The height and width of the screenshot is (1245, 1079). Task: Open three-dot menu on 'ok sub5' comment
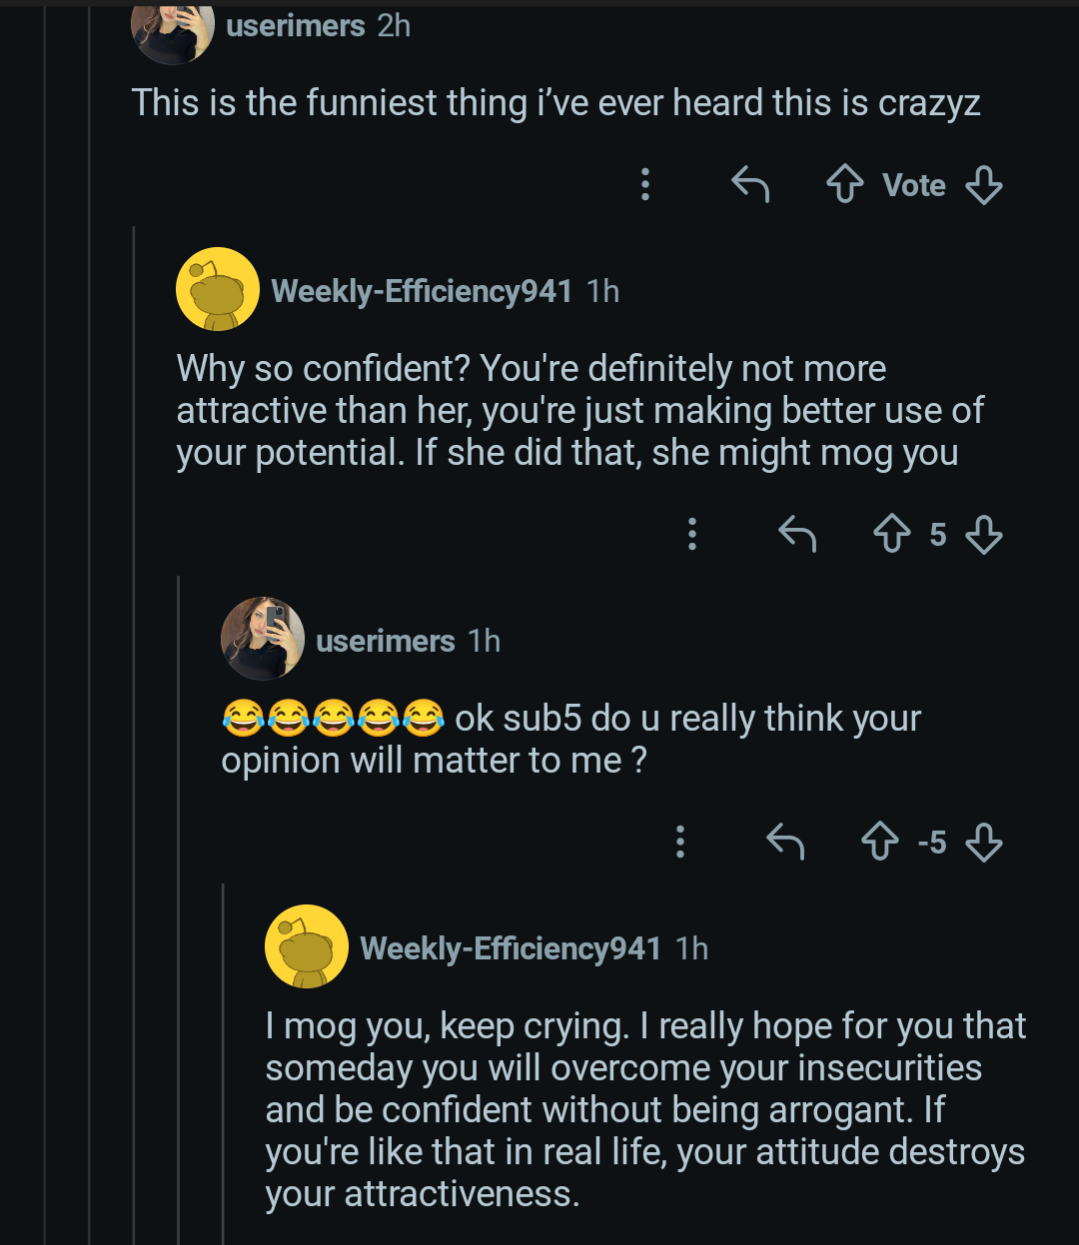(x=680, y=842)
